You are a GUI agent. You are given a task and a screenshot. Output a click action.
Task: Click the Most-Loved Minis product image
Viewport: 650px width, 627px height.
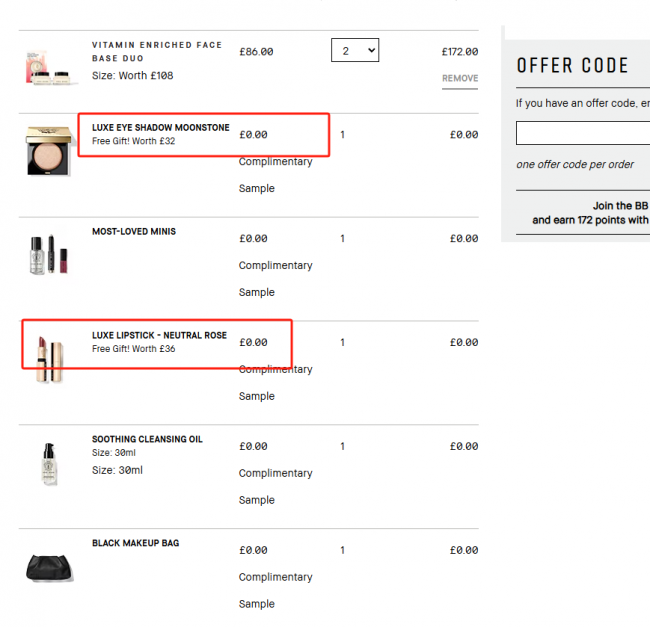point(49,254)
